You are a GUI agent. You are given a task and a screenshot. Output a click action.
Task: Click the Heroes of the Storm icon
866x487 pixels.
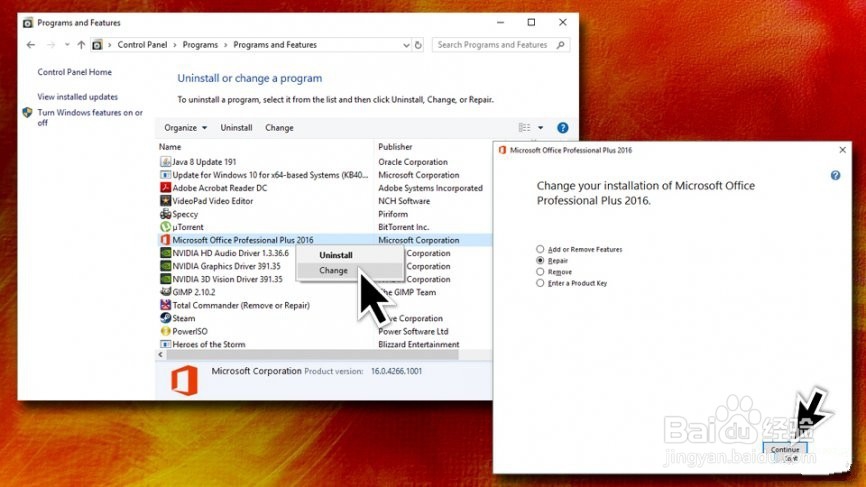tap(165, 344)
